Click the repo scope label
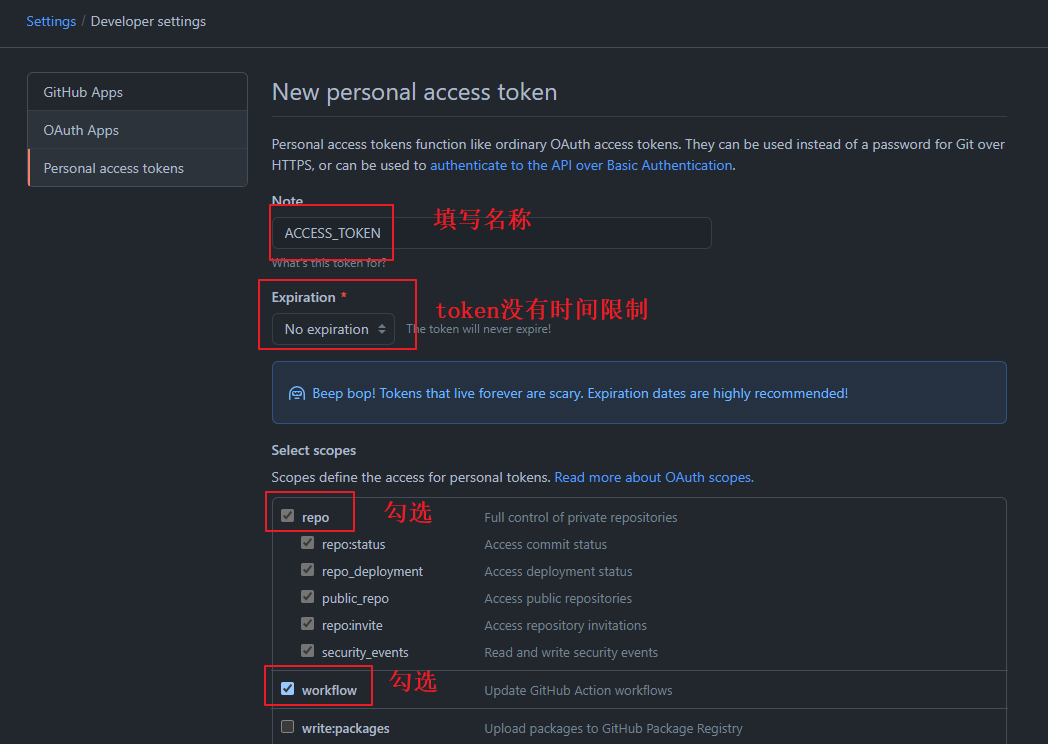 315,518
